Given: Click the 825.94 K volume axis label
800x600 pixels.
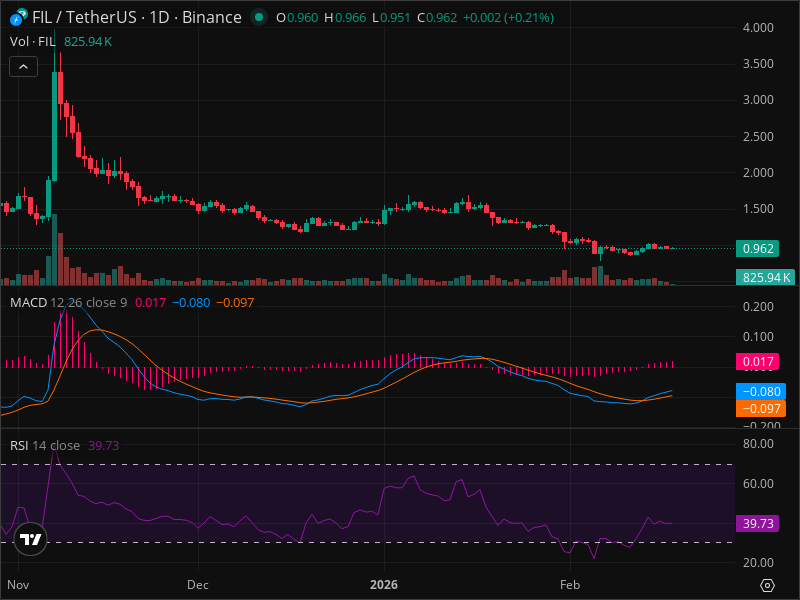Looking at the screenshot, I should [x=765, y=278].
